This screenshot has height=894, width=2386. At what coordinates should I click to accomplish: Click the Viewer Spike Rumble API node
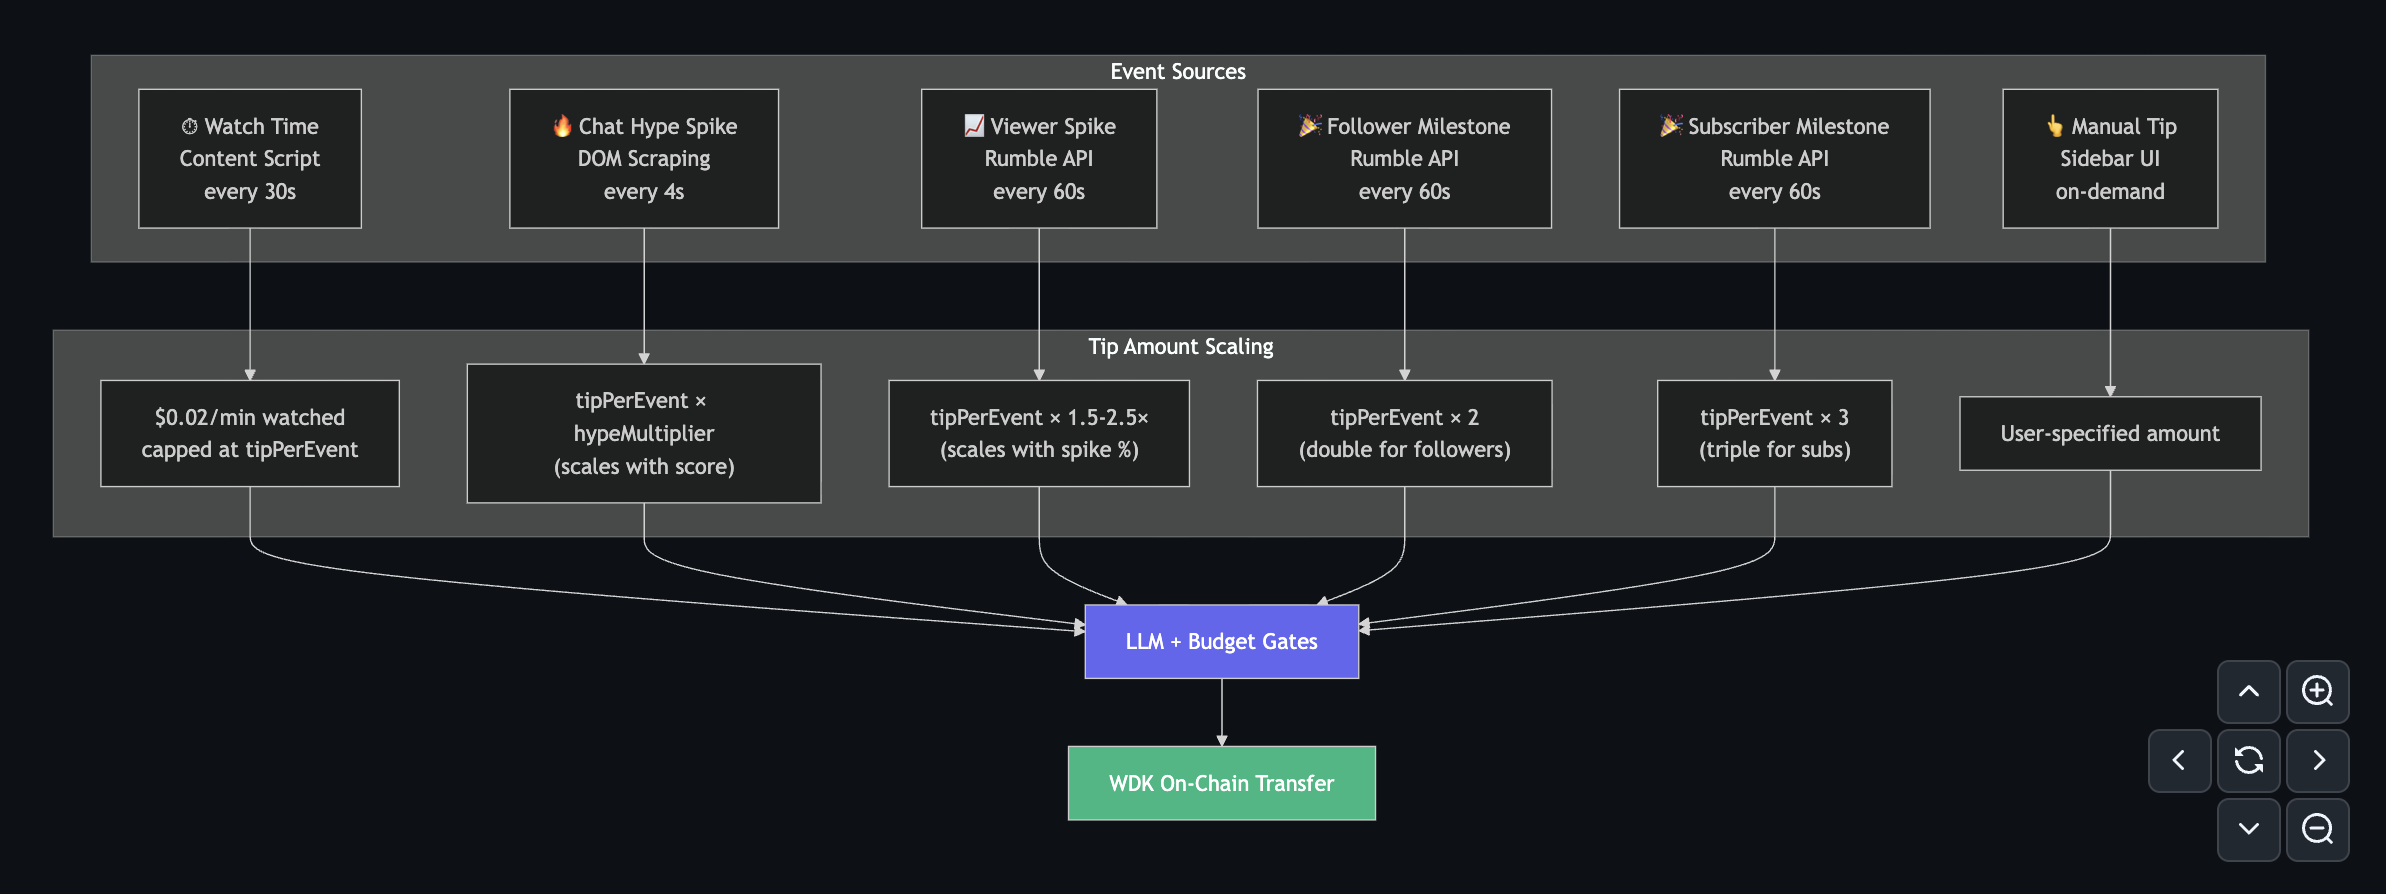click(1039, 159)
